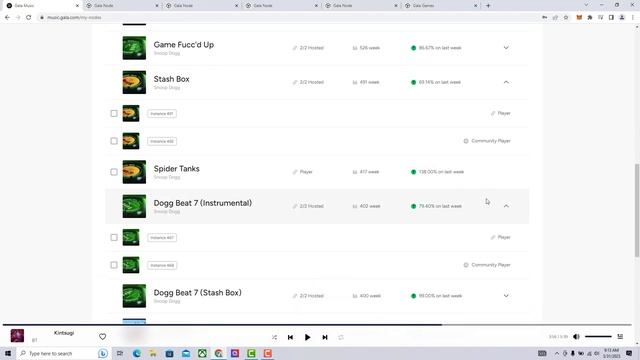Open Google Chrome from the taskbar
Image resolution: width=640 pixels, height=360 pixels.
219,353
